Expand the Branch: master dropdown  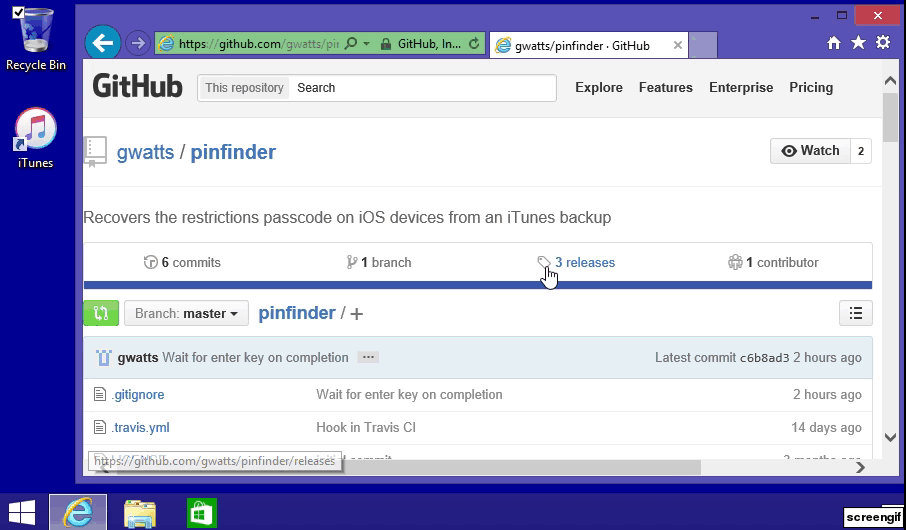coord(186,313)
